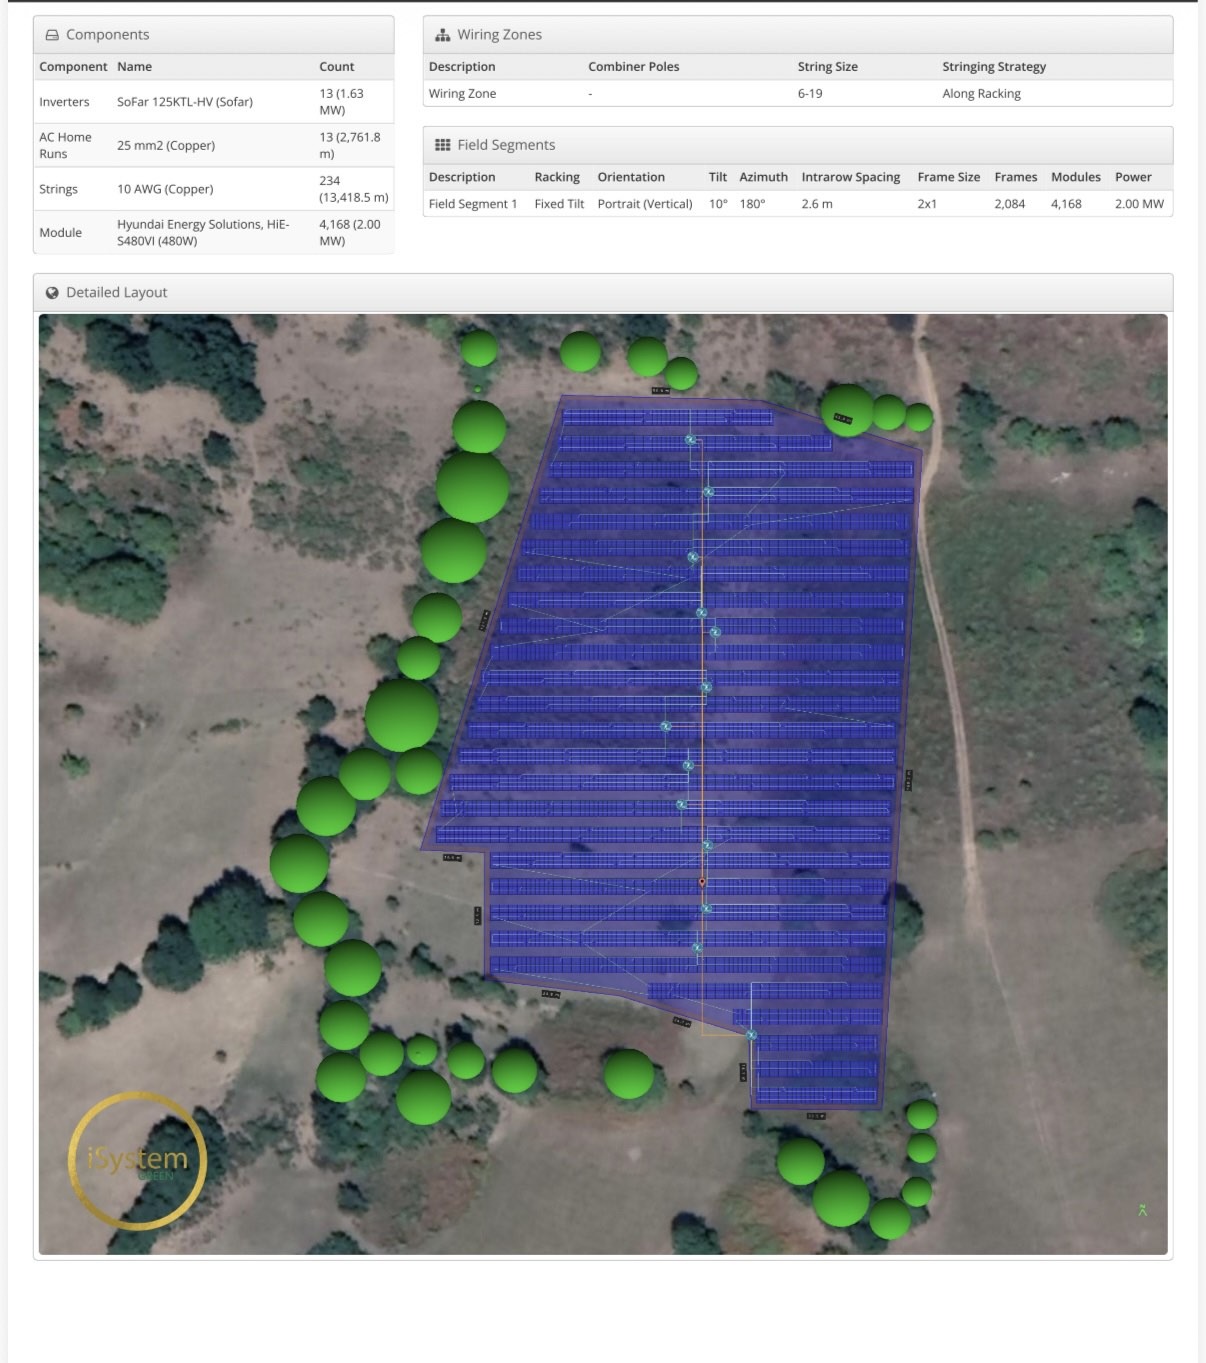
Task: Click the 2x1 frame size value
Action: point(927,204)
